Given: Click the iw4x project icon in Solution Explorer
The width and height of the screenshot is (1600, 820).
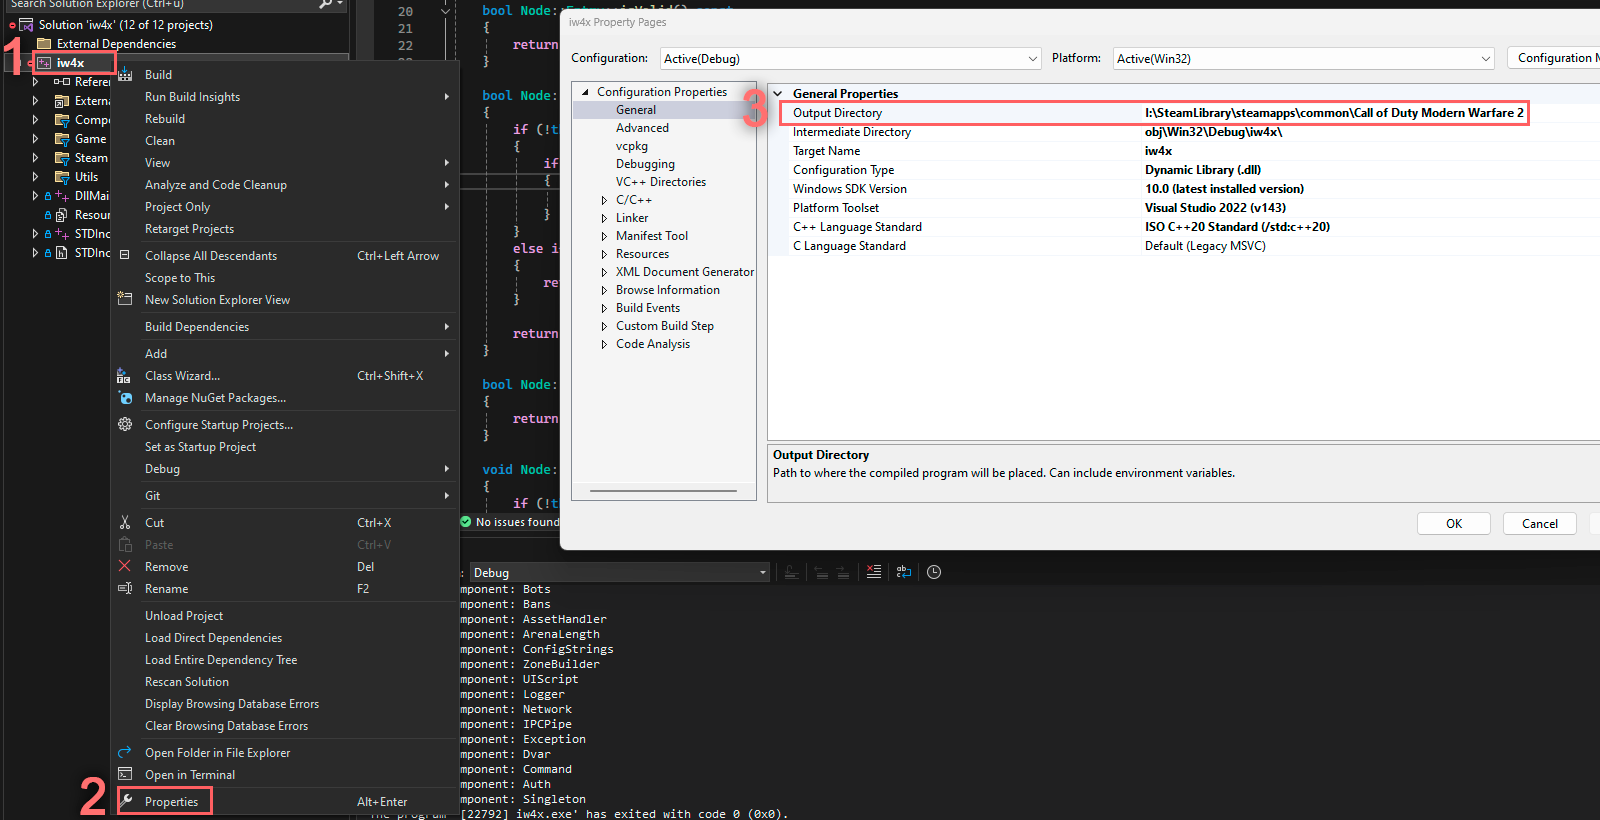Looking at the screenshot, I should click(44, 63).
